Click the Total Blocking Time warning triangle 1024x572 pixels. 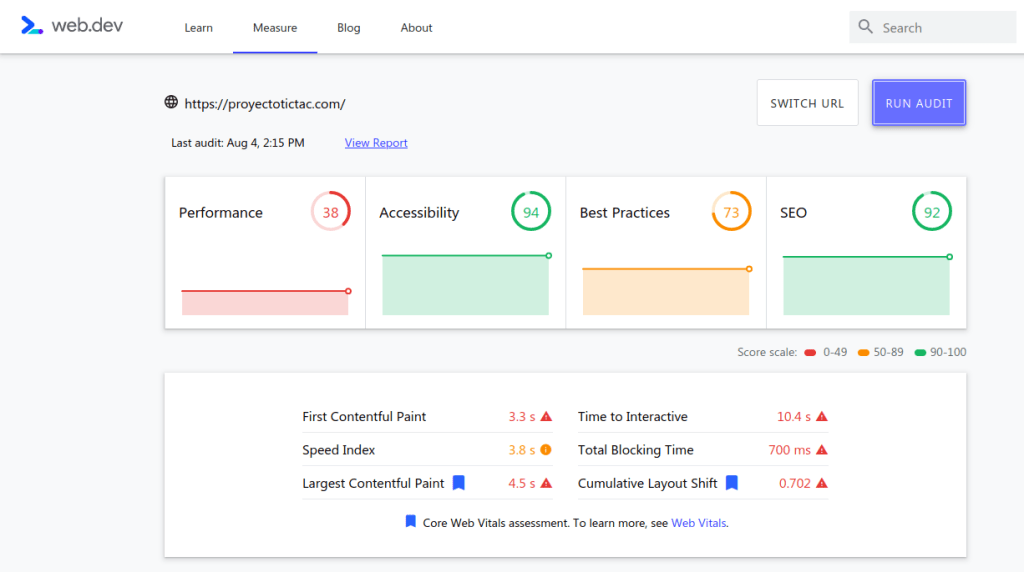click(x=822, y=450)
